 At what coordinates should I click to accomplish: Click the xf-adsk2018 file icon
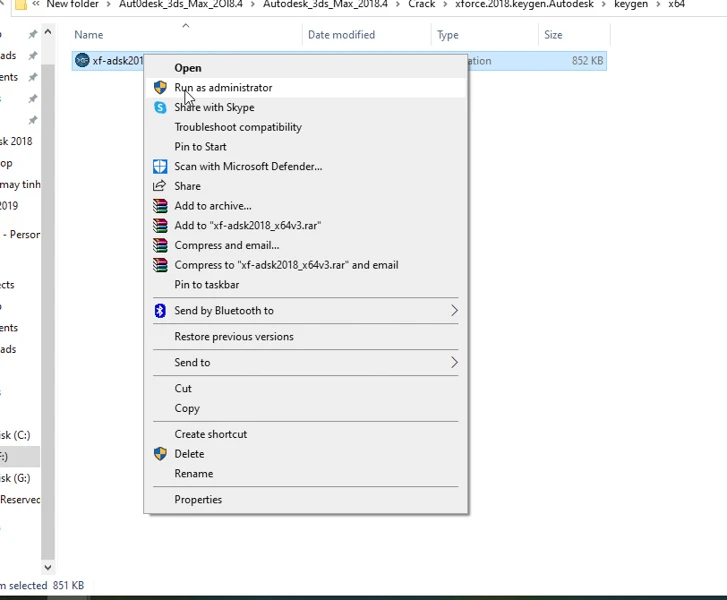point(82,60)
